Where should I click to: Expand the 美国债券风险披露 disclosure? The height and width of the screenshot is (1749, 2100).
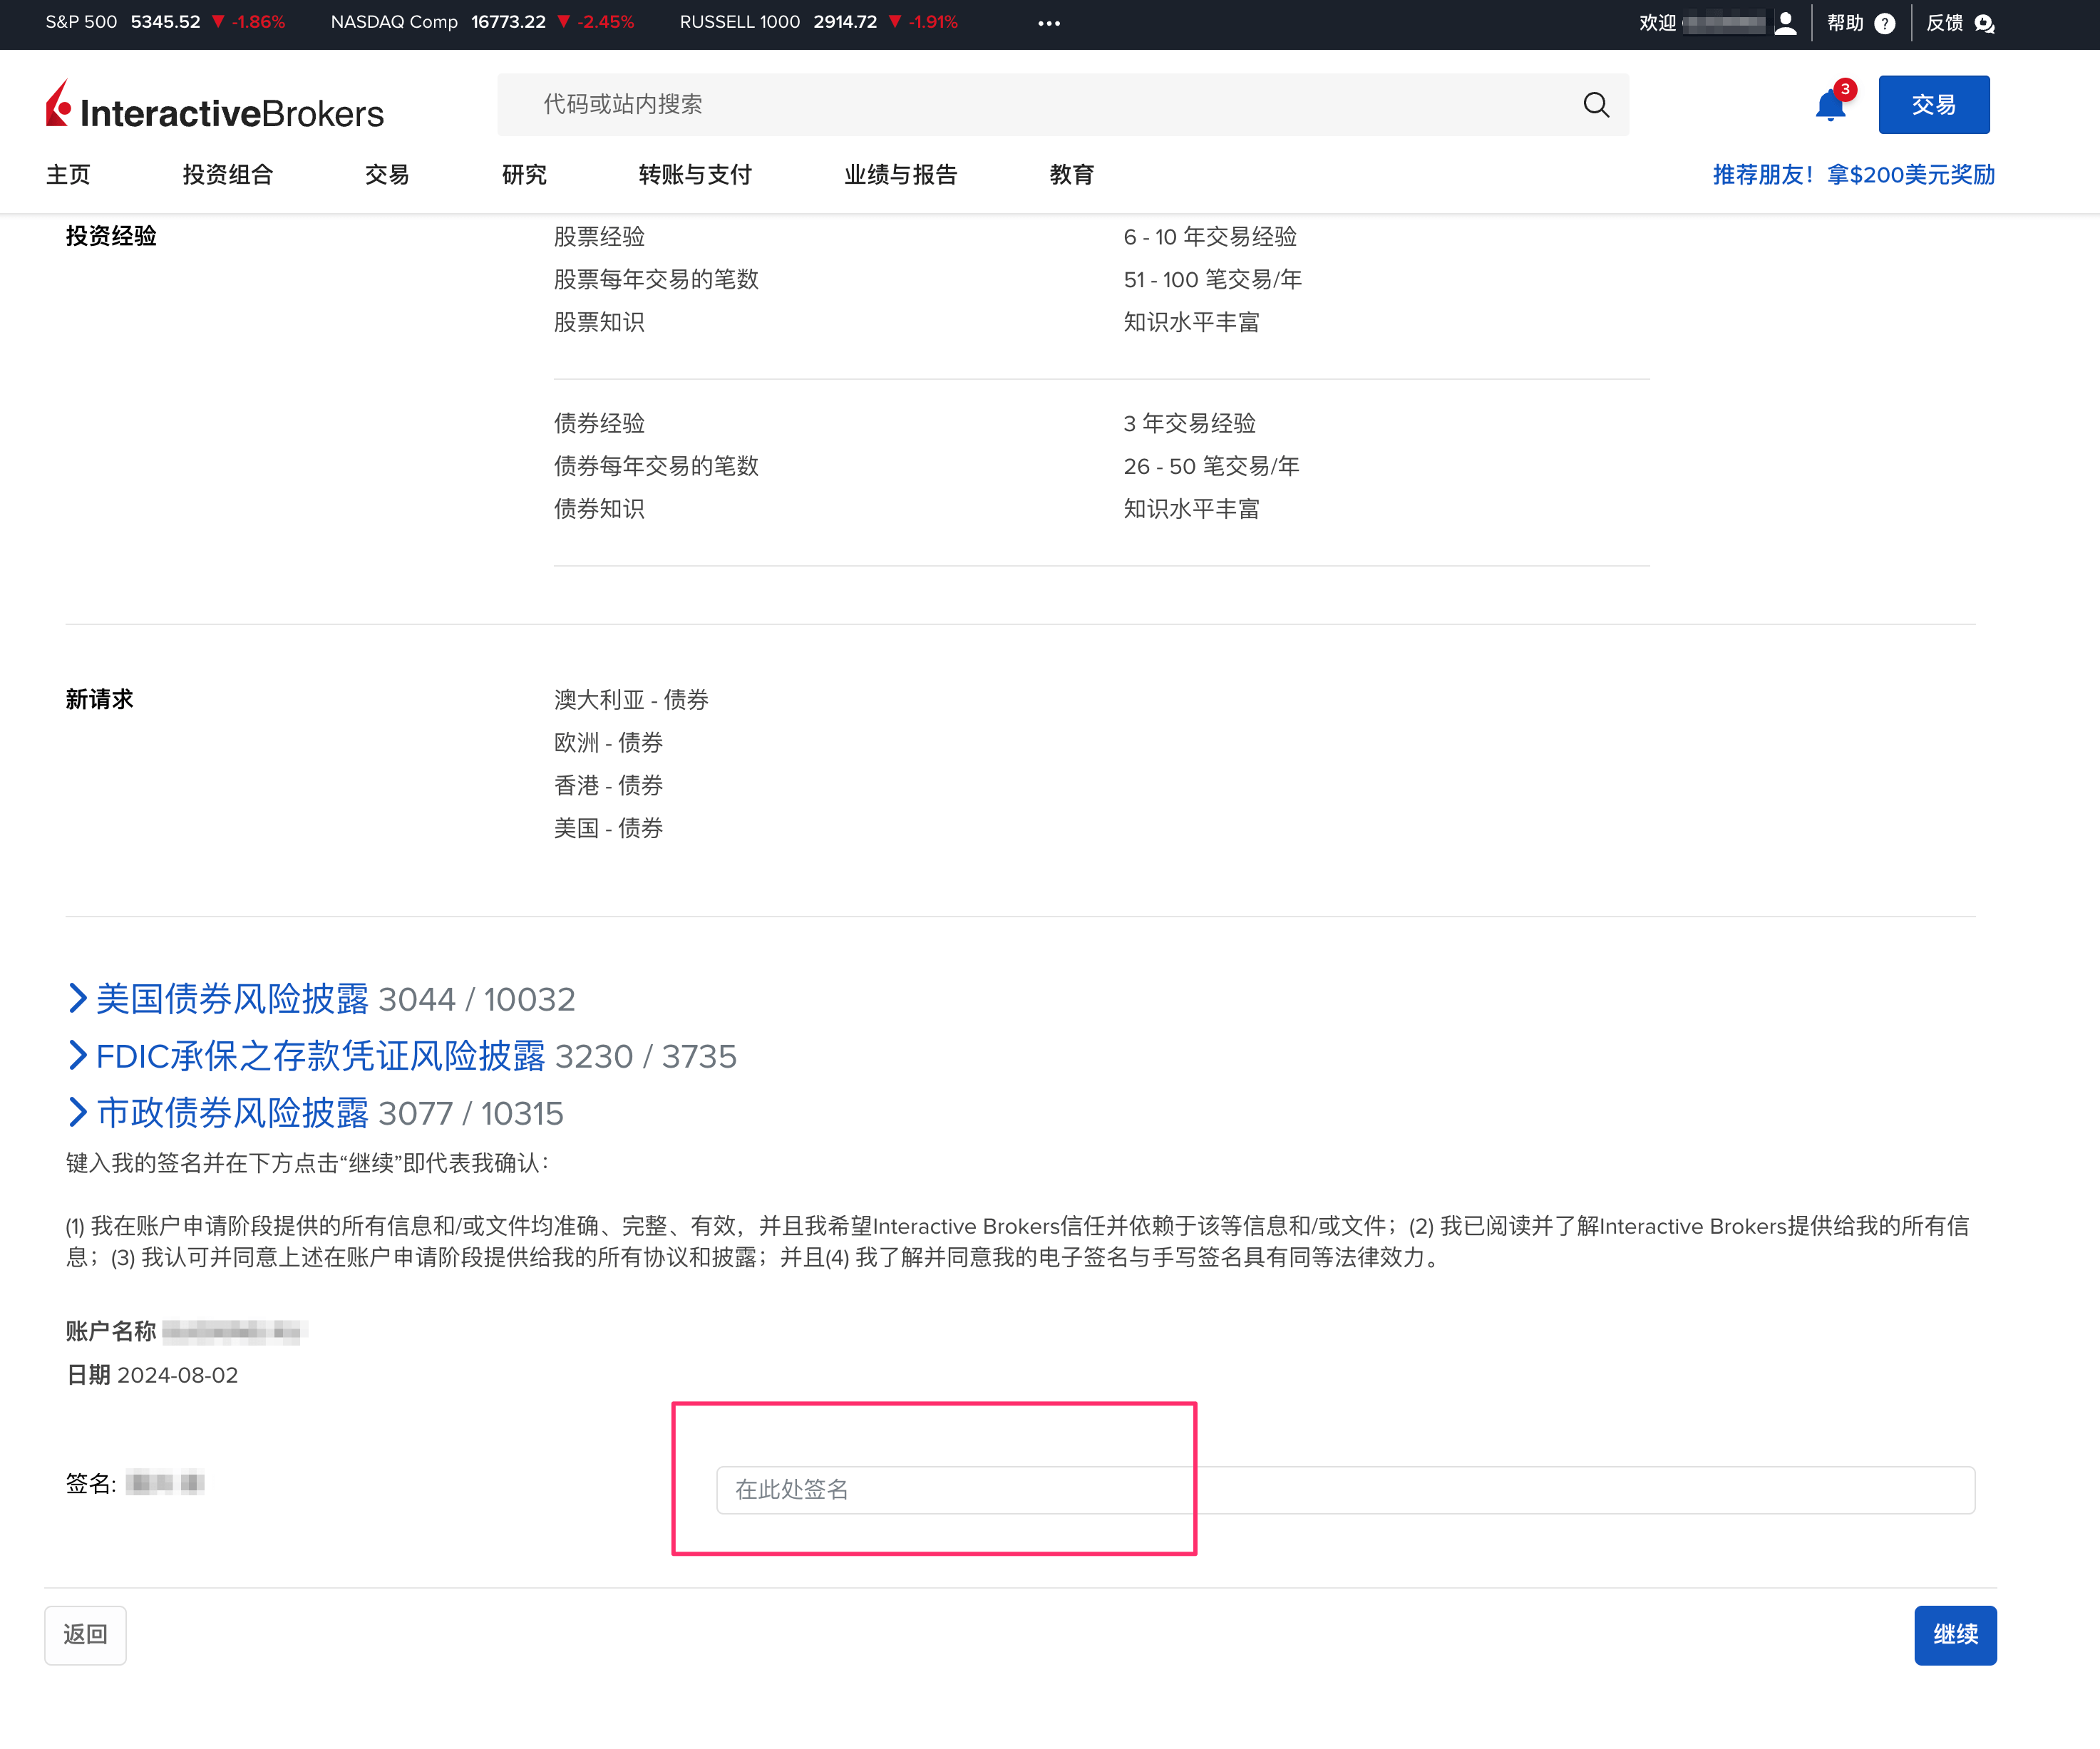(233, 999)
